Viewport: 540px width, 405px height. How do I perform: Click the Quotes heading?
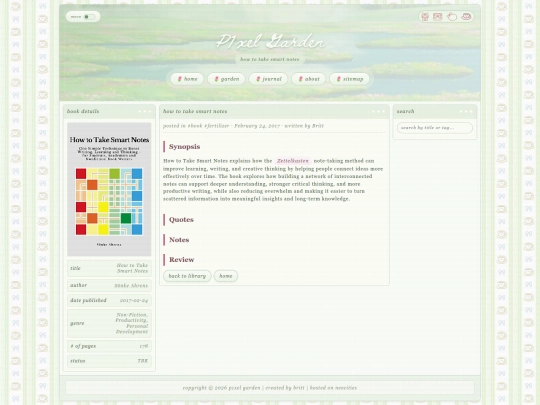181,220
